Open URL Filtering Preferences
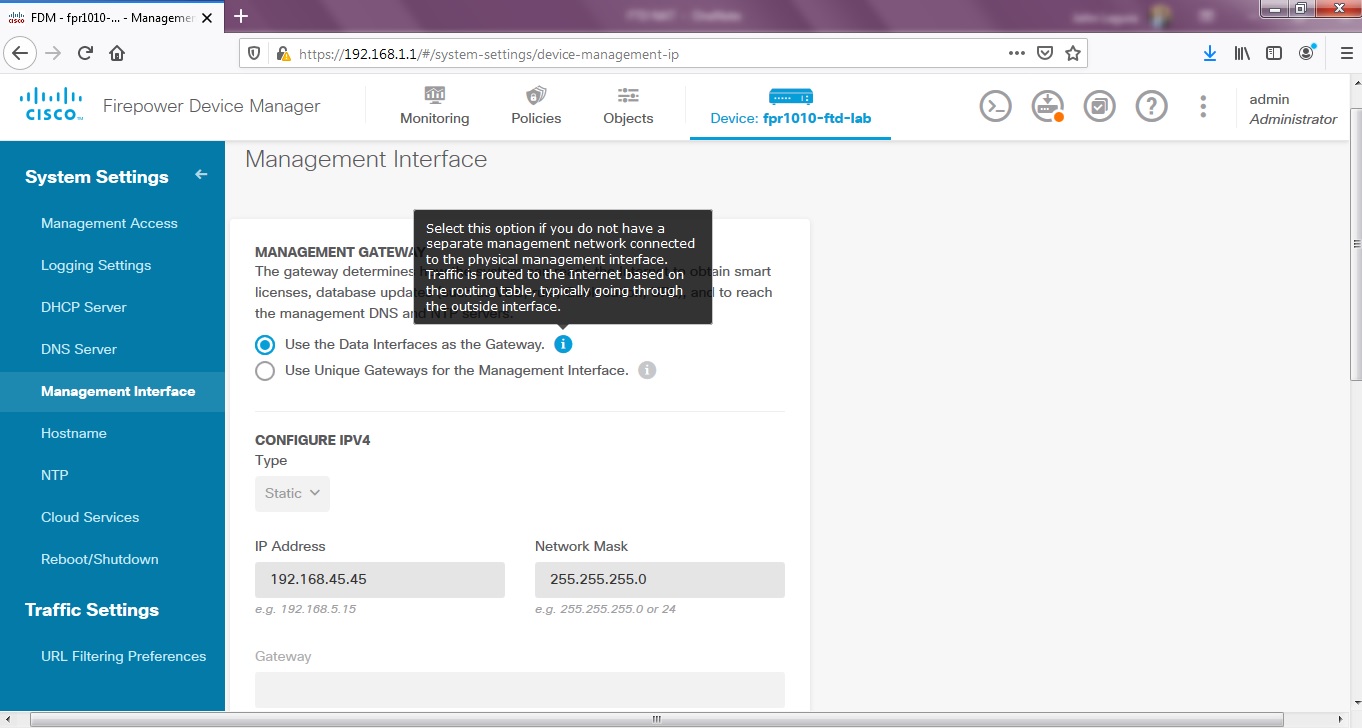The height and width of the screenshot is (728, 1362). pyautogui.click(x=123, y=656)
